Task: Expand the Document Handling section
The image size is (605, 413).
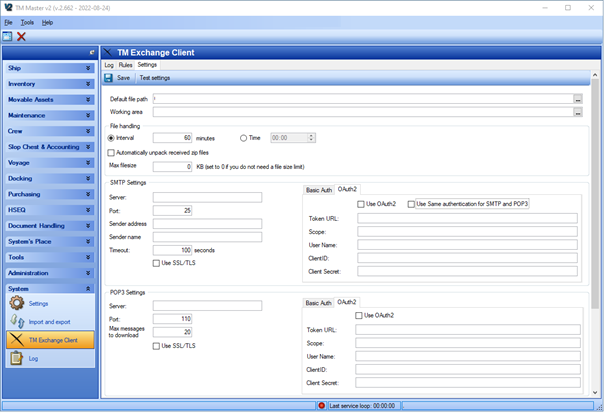Action: [50, 226]
